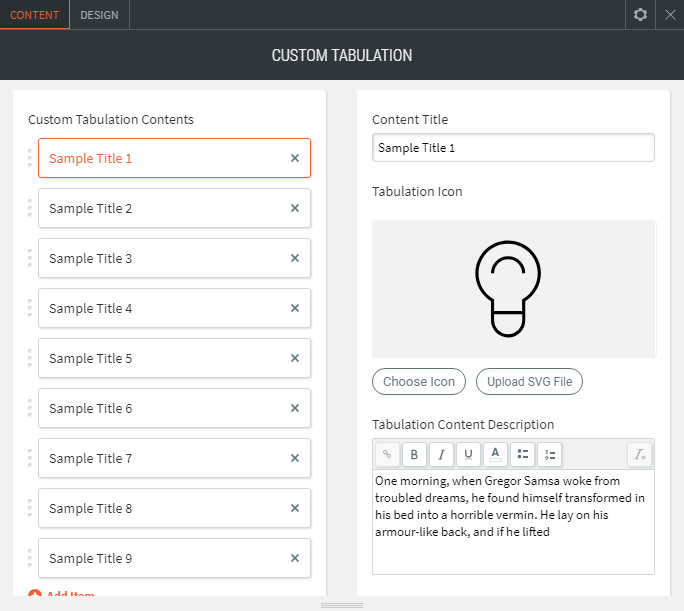The image size is (684, 611).
Task: Select Sample Title 7 in the list
Action: [x=160, y=458]
